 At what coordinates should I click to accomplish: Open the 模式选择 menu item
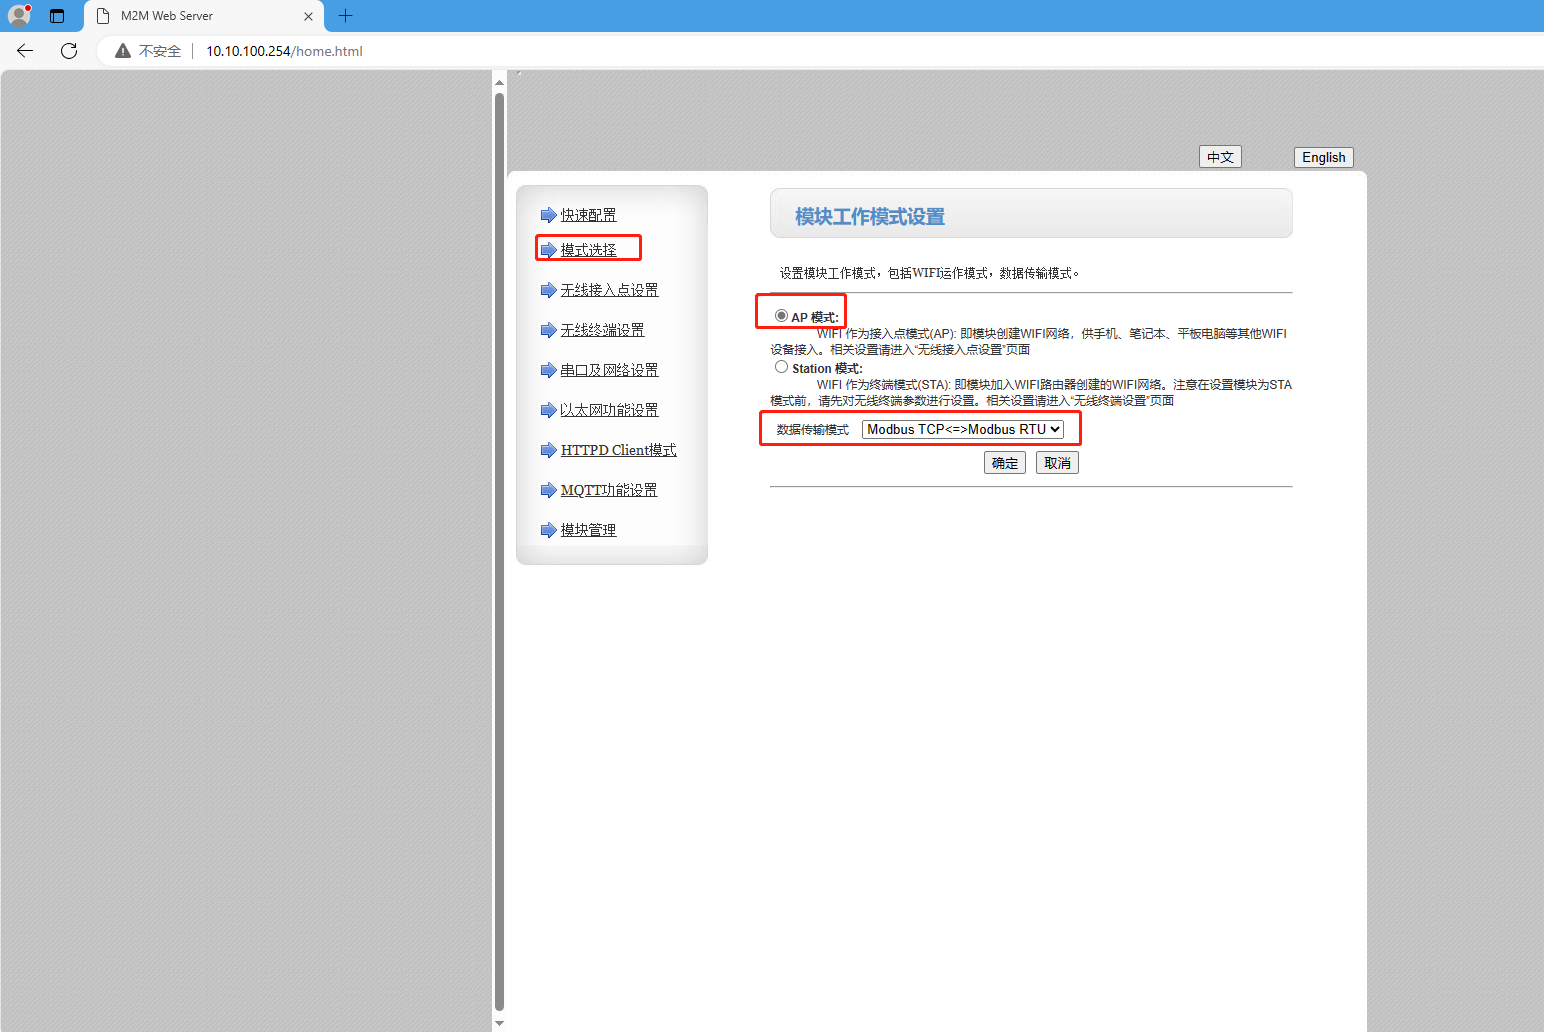click(588, 250)
